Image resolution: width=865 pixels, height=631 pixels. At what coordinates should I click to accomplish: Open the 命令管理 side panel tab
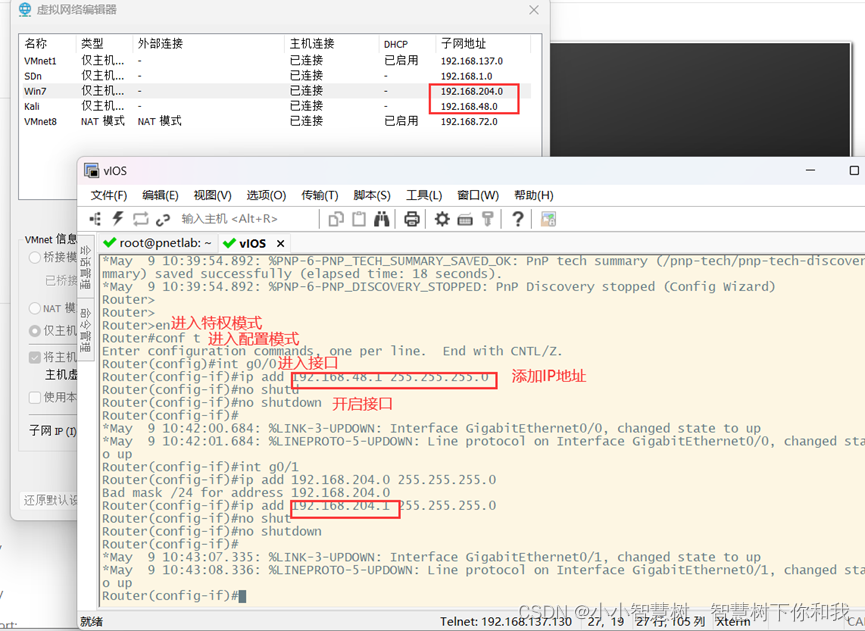86,330
